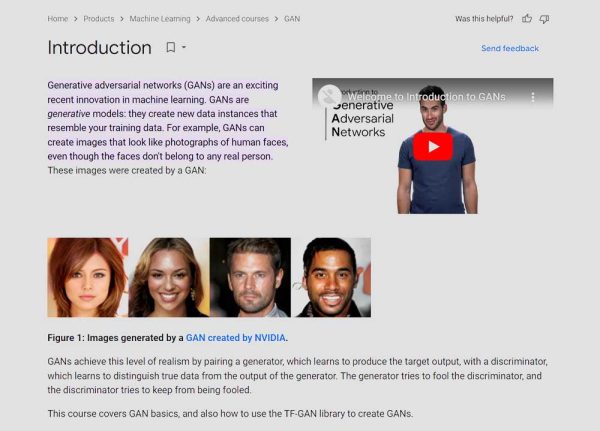The width and height of the screenshot is (600, 431).
Task: Click the red-haired woman face image
Action: point(88,277)
